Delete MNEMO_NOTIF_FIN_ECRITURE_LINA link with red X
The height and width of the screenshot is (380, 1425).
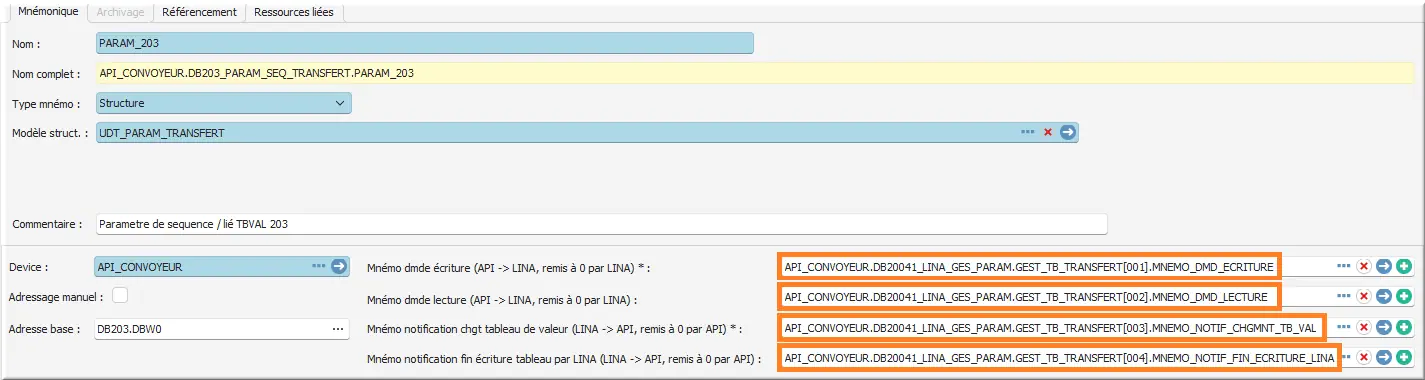point(1364,357)
